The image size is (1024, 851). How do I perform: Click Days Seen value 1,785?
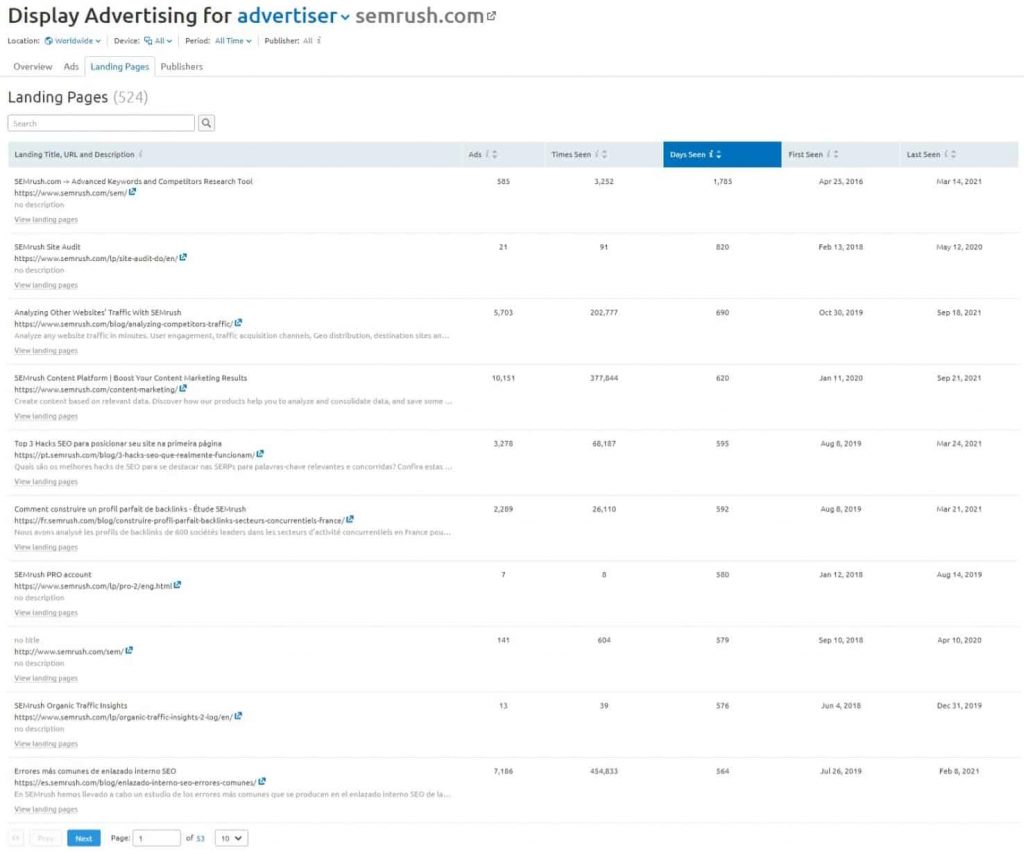[x=722, y=182]
